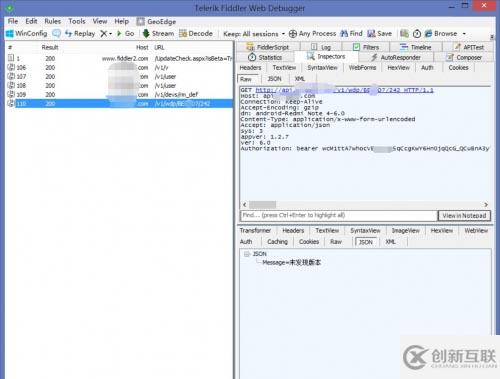The image size is (500, 379).
Task: Select request WebForms inspector tab
Action: 362,68
